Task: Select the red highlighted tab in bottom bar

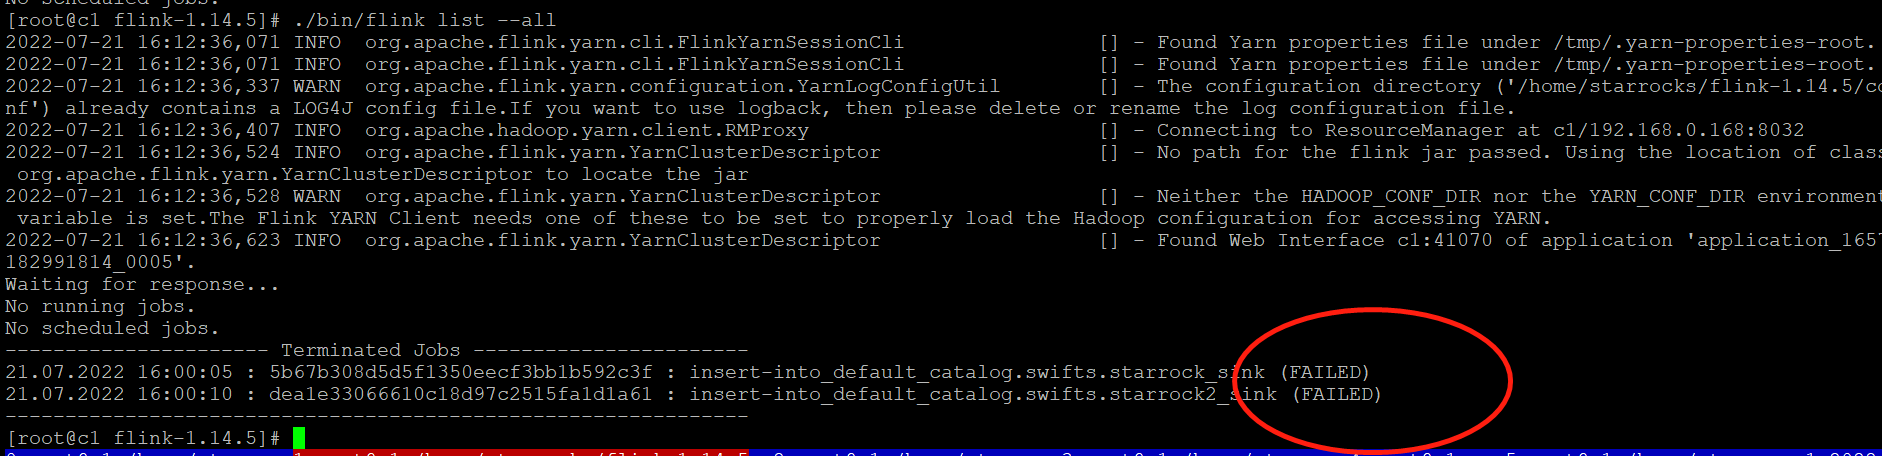Action: tap(521, 453)
